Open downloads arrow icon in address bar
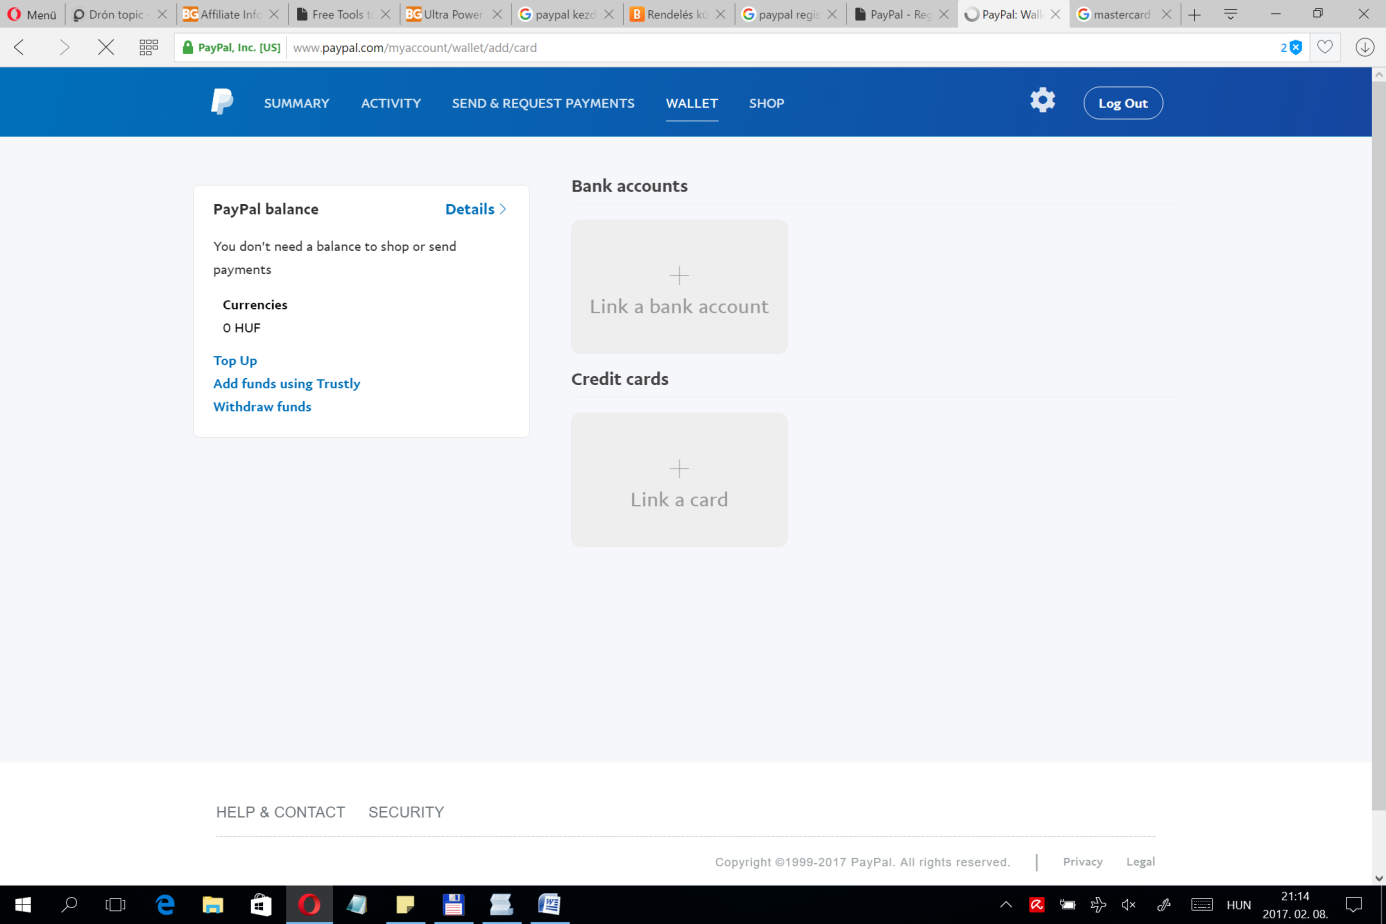1386x924 pixels. 1365,47
